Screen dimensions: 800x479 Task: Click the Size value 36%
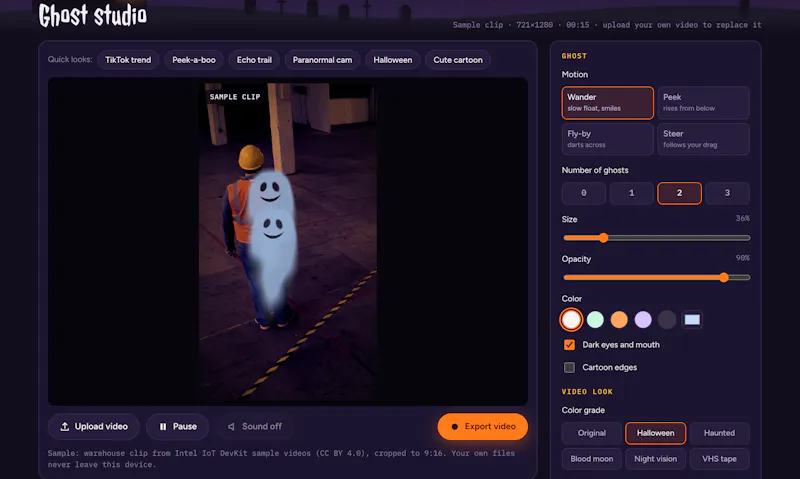click(742, 218)
